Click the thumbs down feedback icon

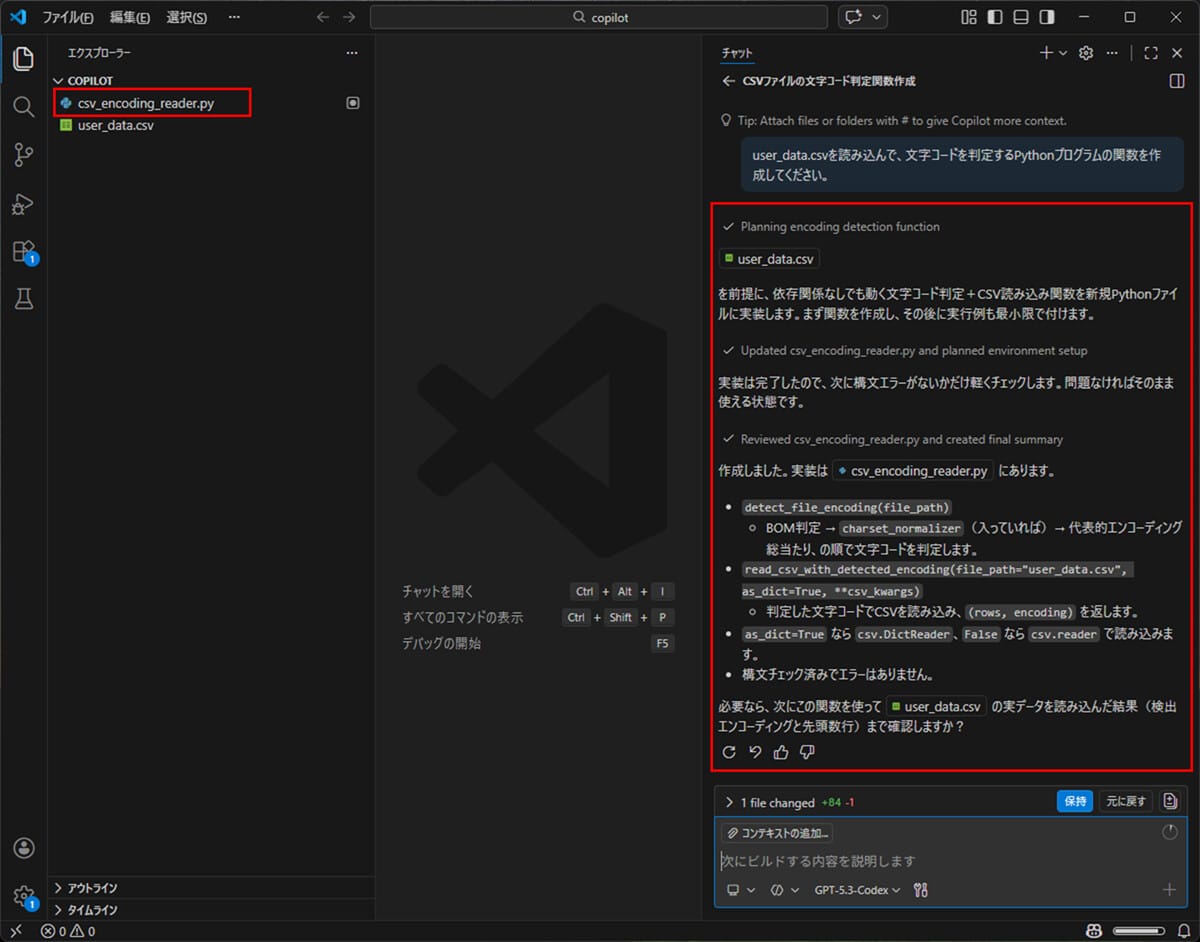point(807,752)
